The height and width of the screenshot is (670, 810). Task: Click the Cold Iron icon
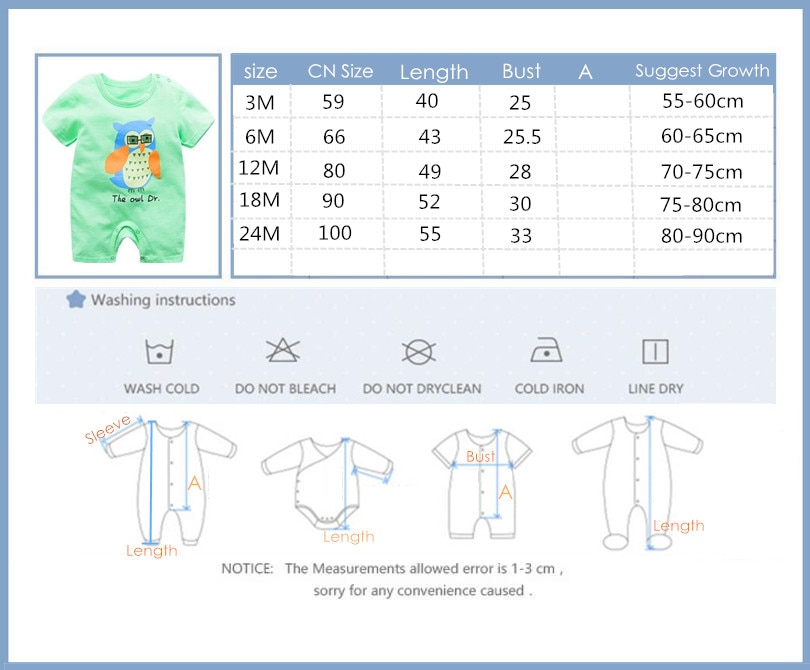pyautogui.click(x=545, y=352)
